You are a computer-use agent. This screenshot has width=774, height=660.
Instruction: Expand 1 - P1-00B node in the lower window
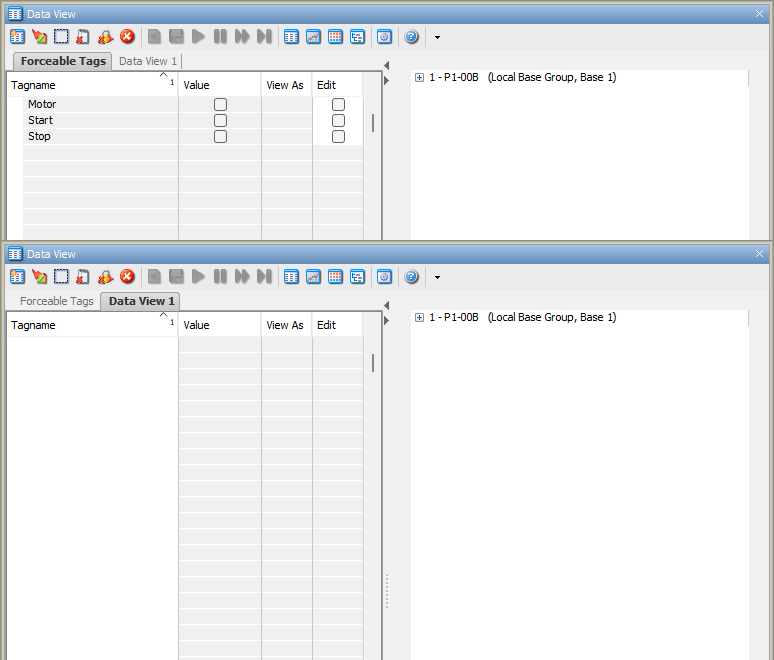(x=419, y=318)
